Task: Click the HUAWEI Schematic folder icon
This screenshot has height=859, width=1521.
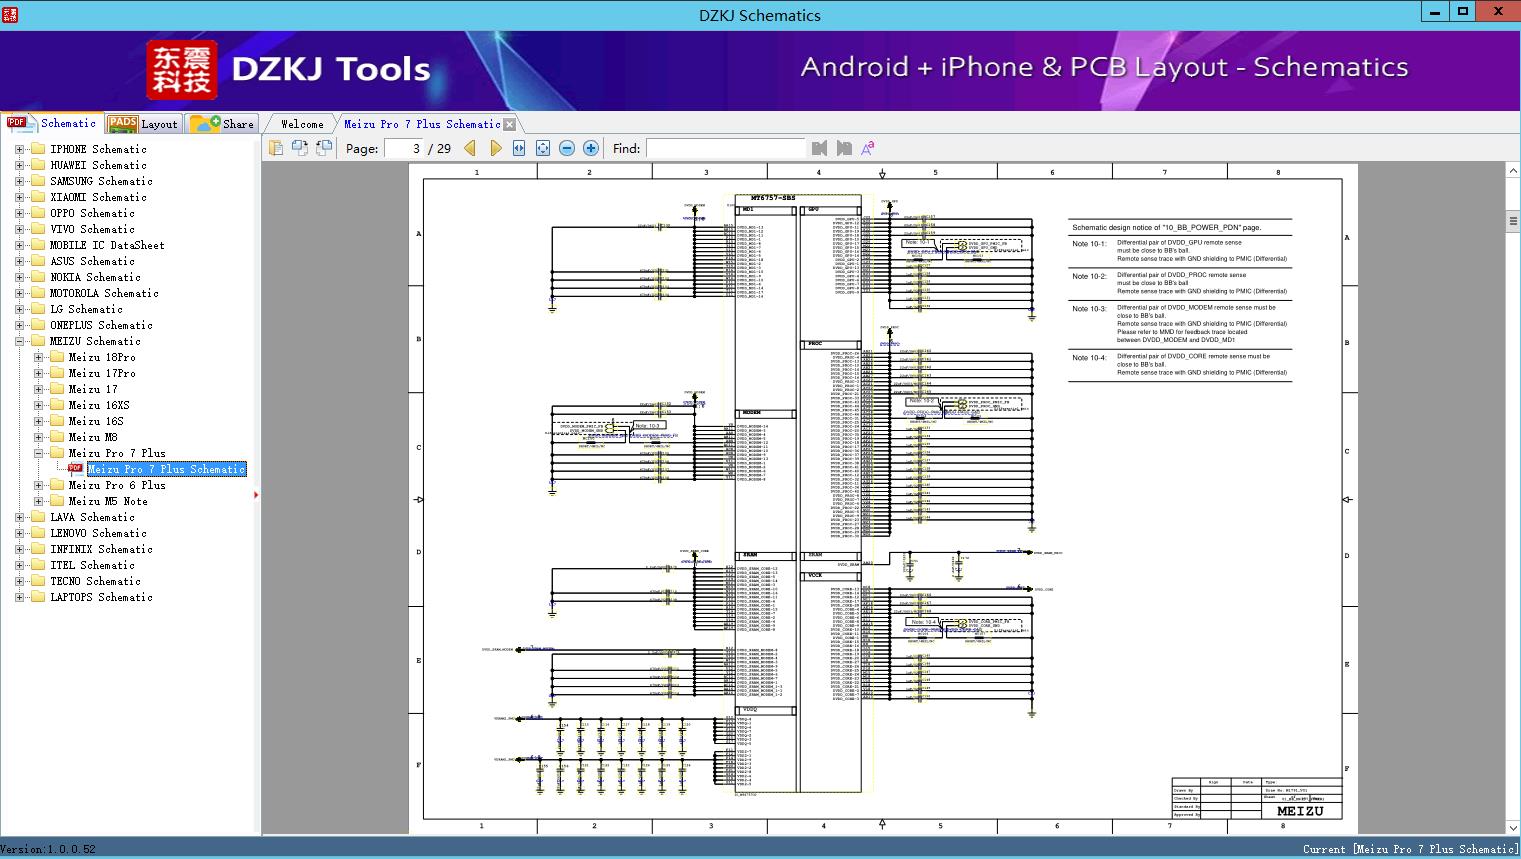Action: (x=38, y=165)
